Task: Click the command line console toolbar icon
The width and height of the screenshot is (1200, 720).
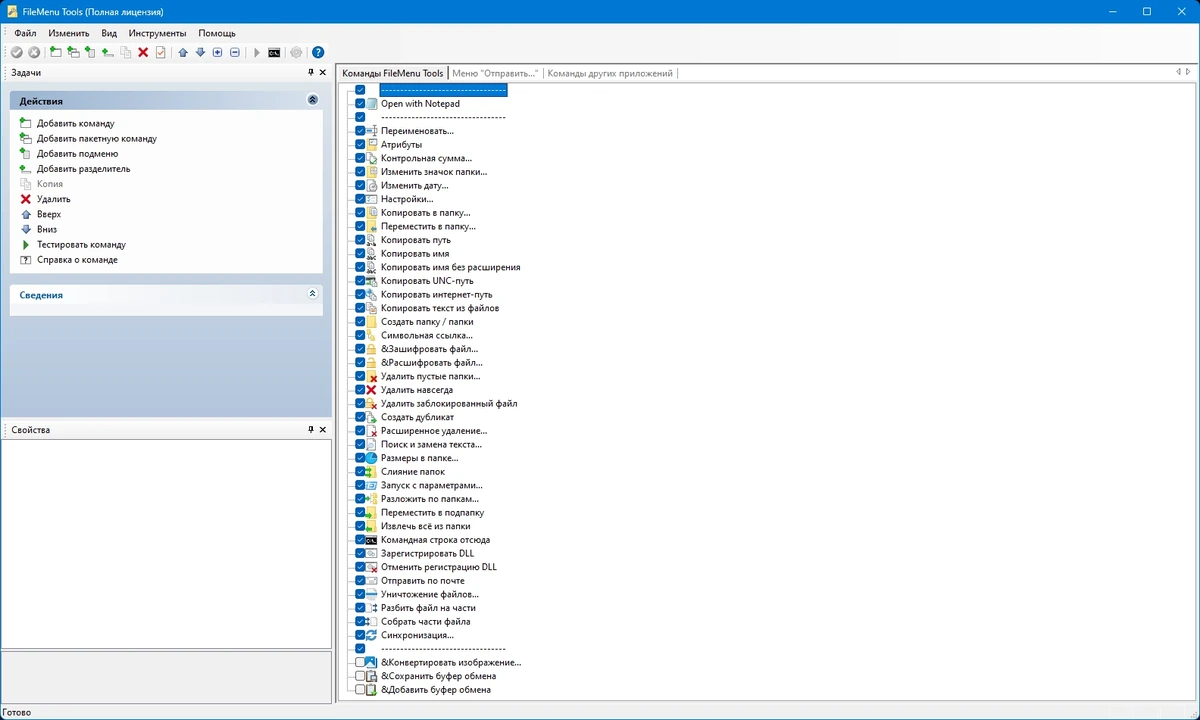Action: [x=274, y=52]
